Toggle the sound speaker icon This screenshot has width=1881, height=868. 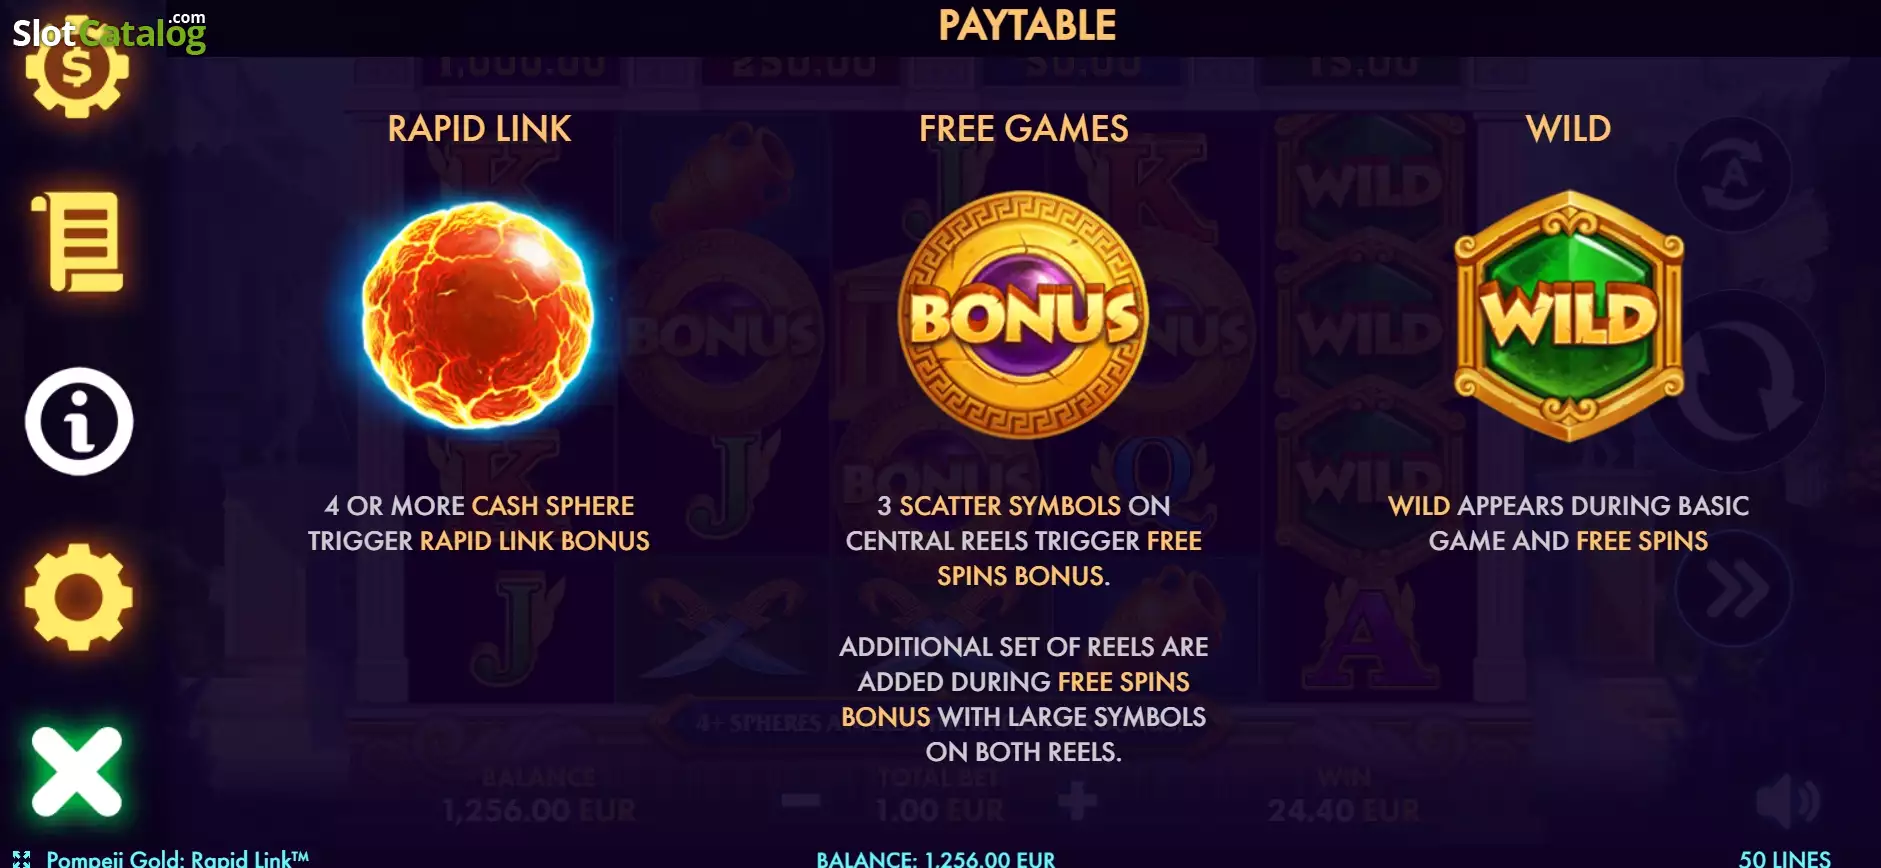pos(1787,802)
